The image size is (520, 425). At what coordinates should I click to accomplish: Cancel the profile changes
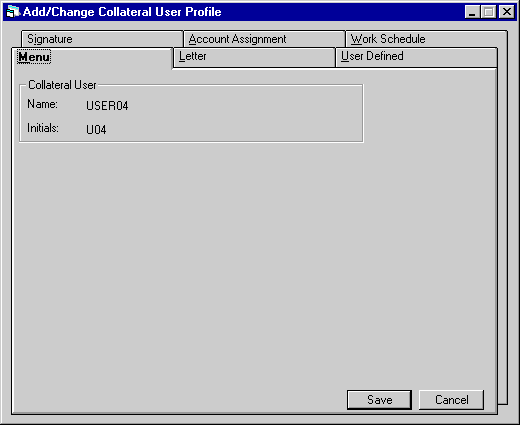point(451,400)
